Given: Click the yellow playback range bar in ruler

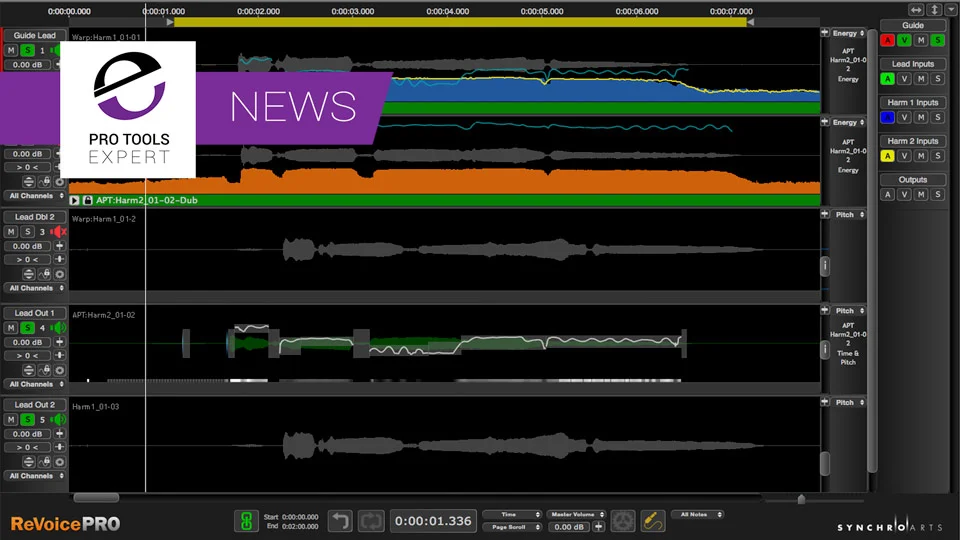Looking at the screenshot, I should 460,22.
